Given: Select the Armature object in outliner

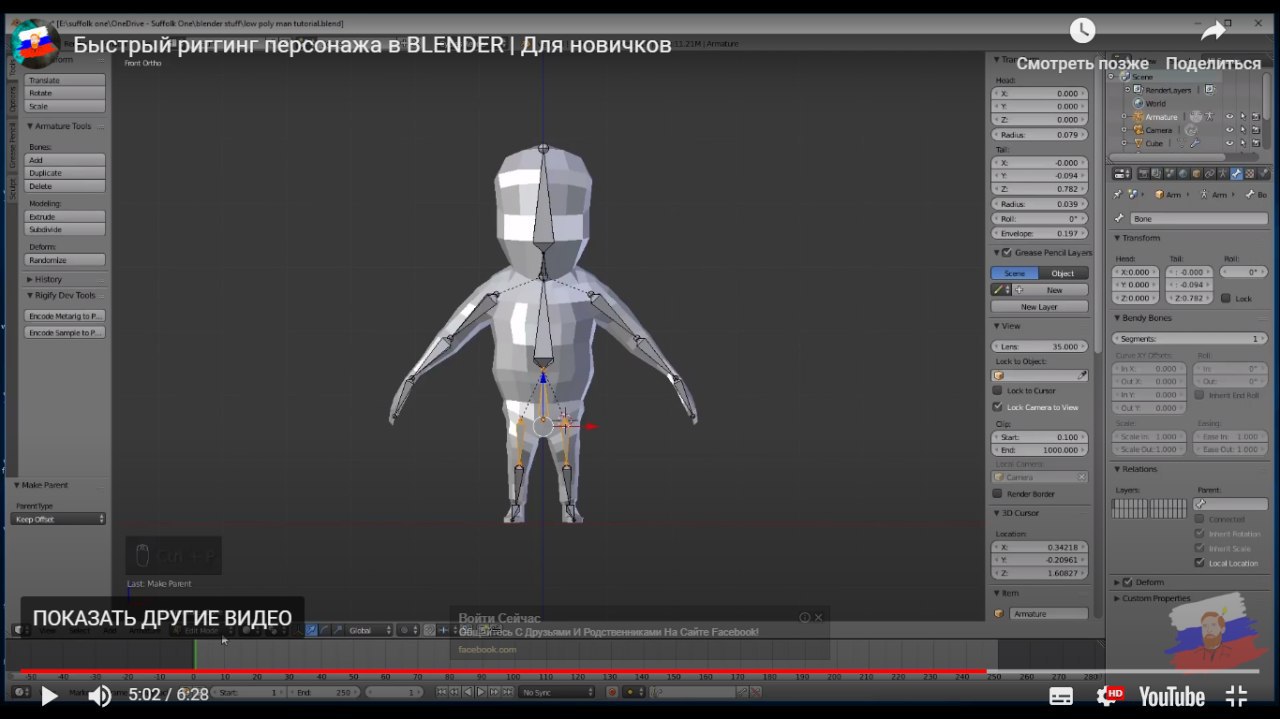Looking at the screenshot, I should [x=1161, y=117].
